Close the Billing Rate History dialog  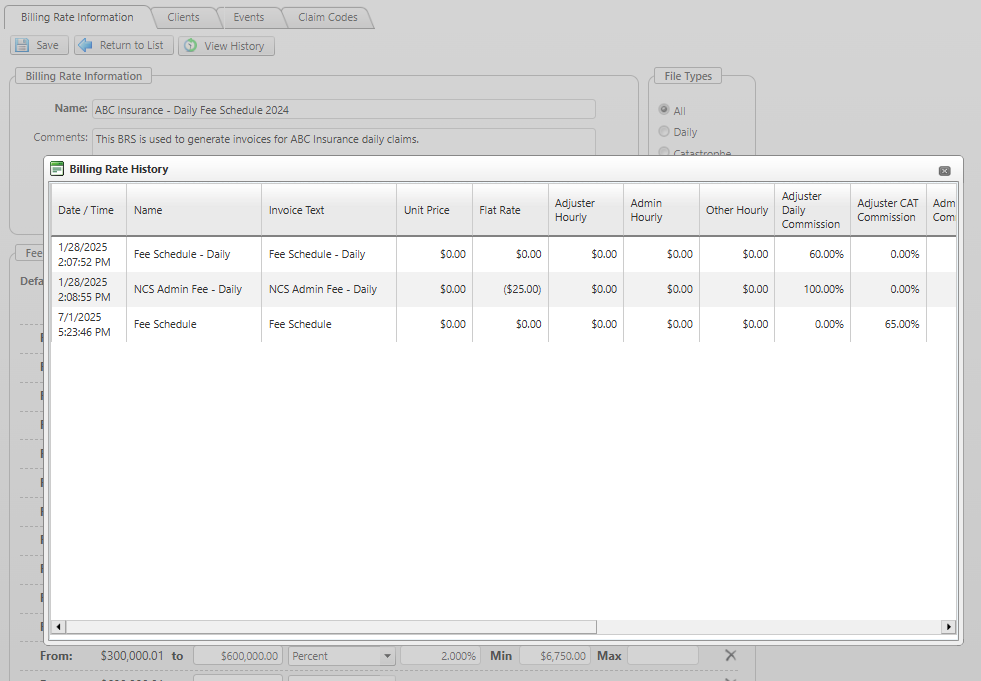945,171
